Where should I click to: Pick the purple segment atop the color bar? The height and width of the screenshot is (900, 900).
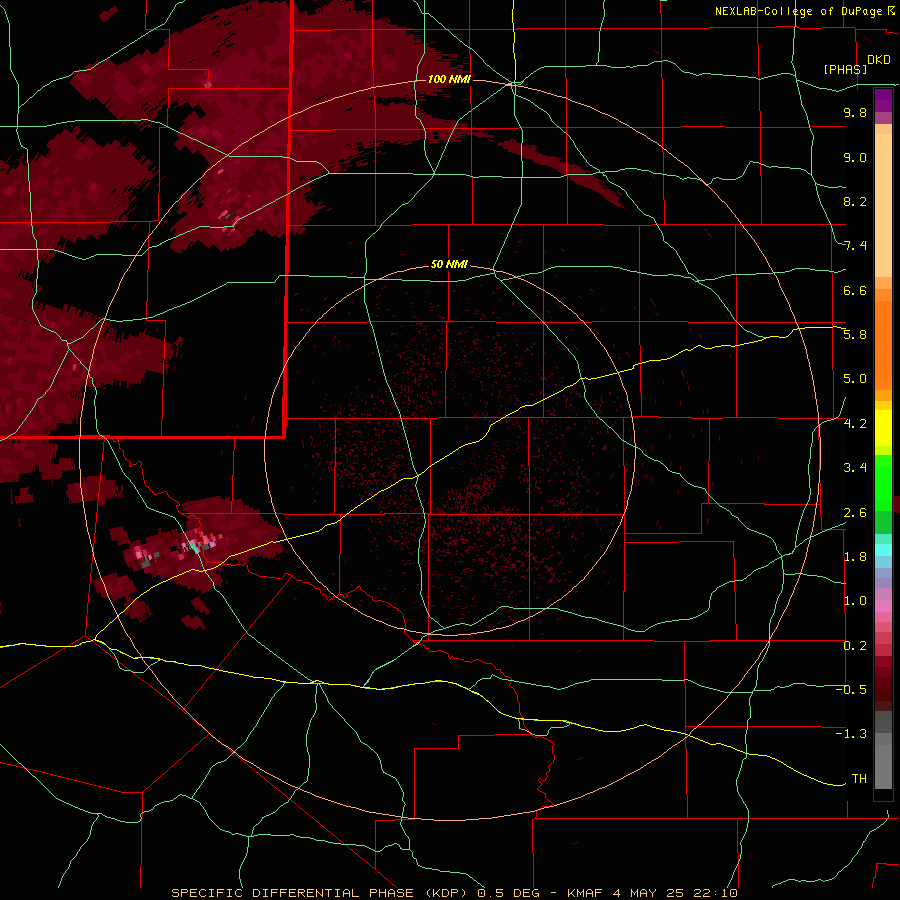[883, 100]
